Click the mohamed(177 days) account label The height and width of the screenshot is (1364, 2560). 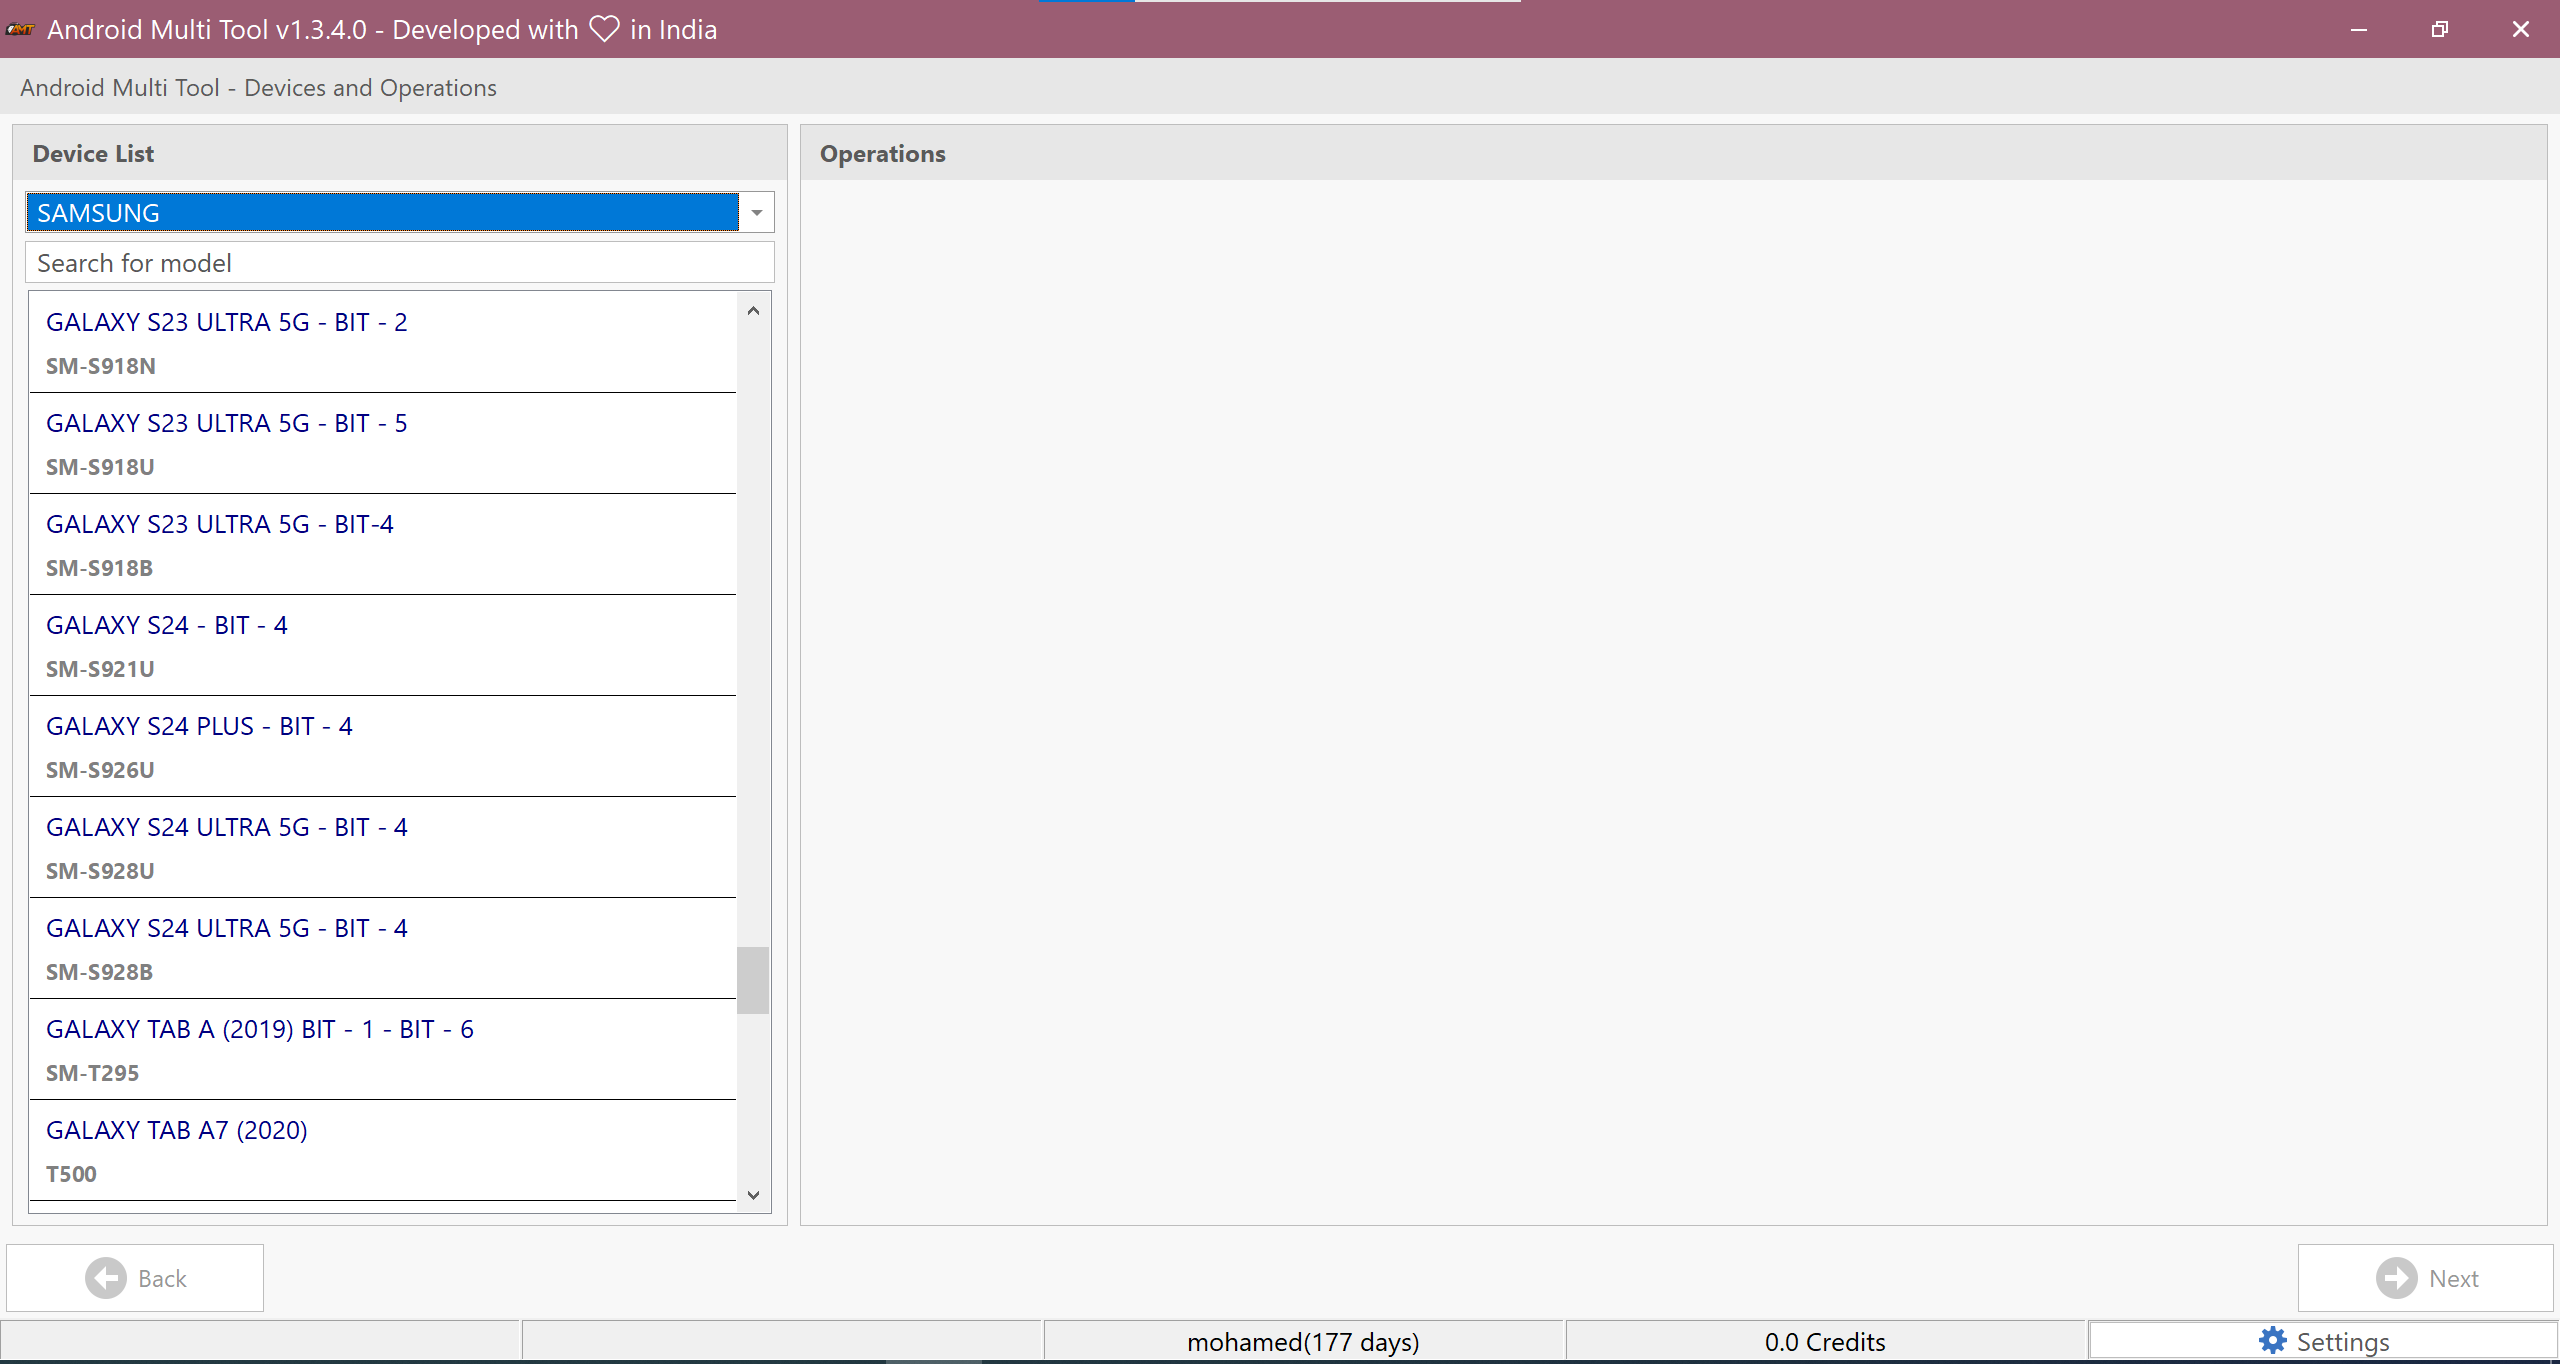(1303, 1341)
